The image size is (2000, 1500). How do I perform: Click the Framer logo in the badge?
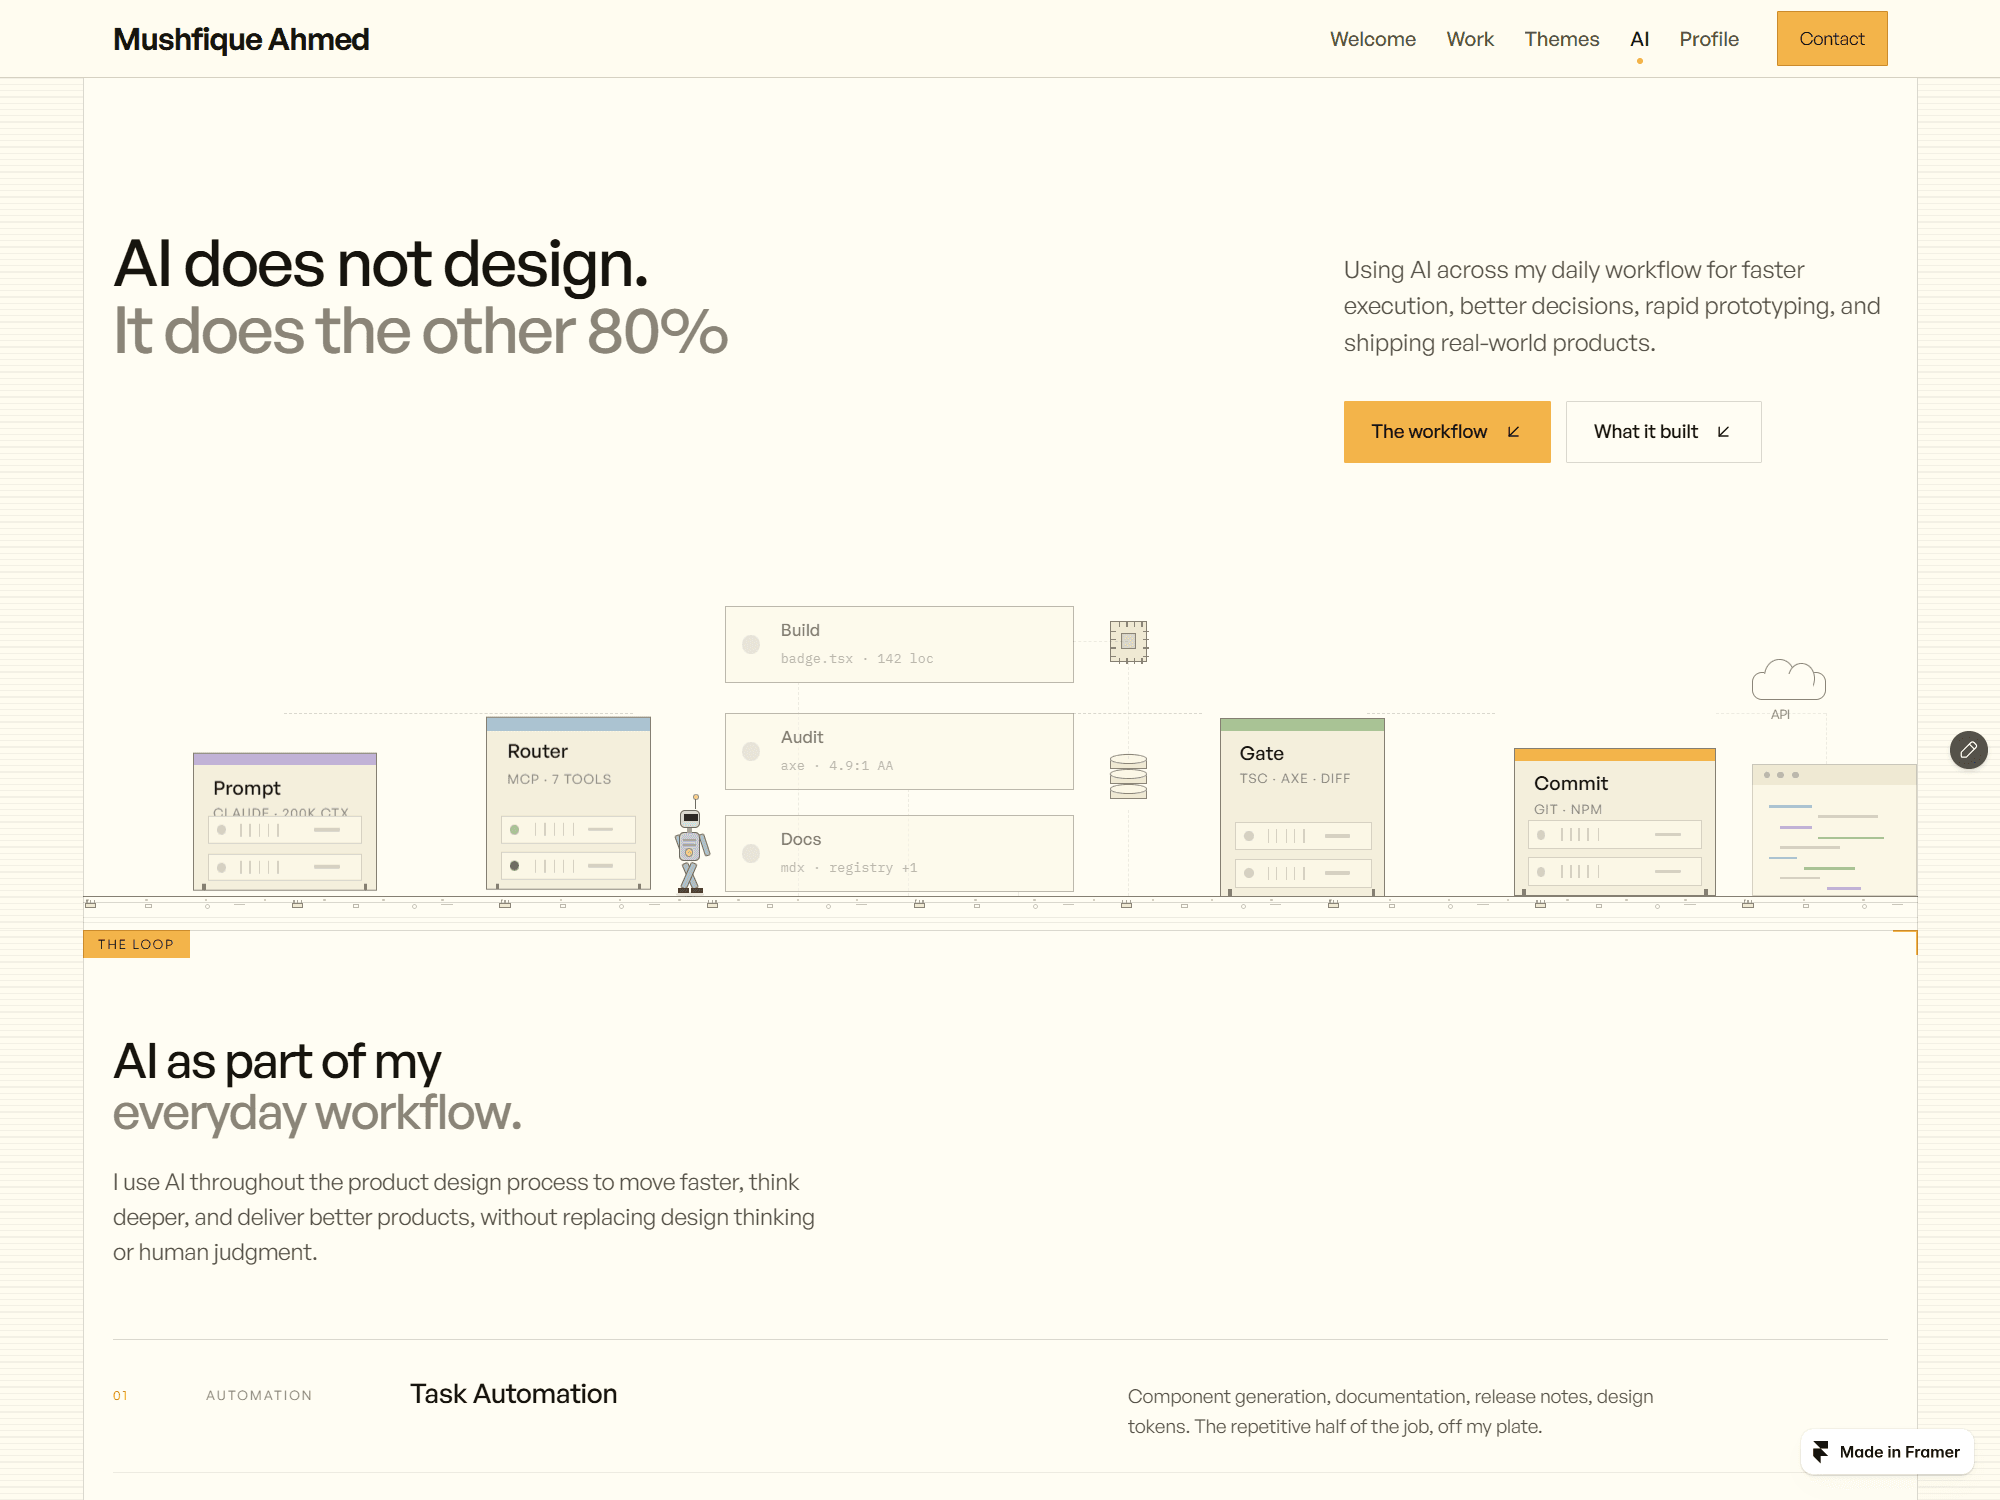pos(1821,1452)
